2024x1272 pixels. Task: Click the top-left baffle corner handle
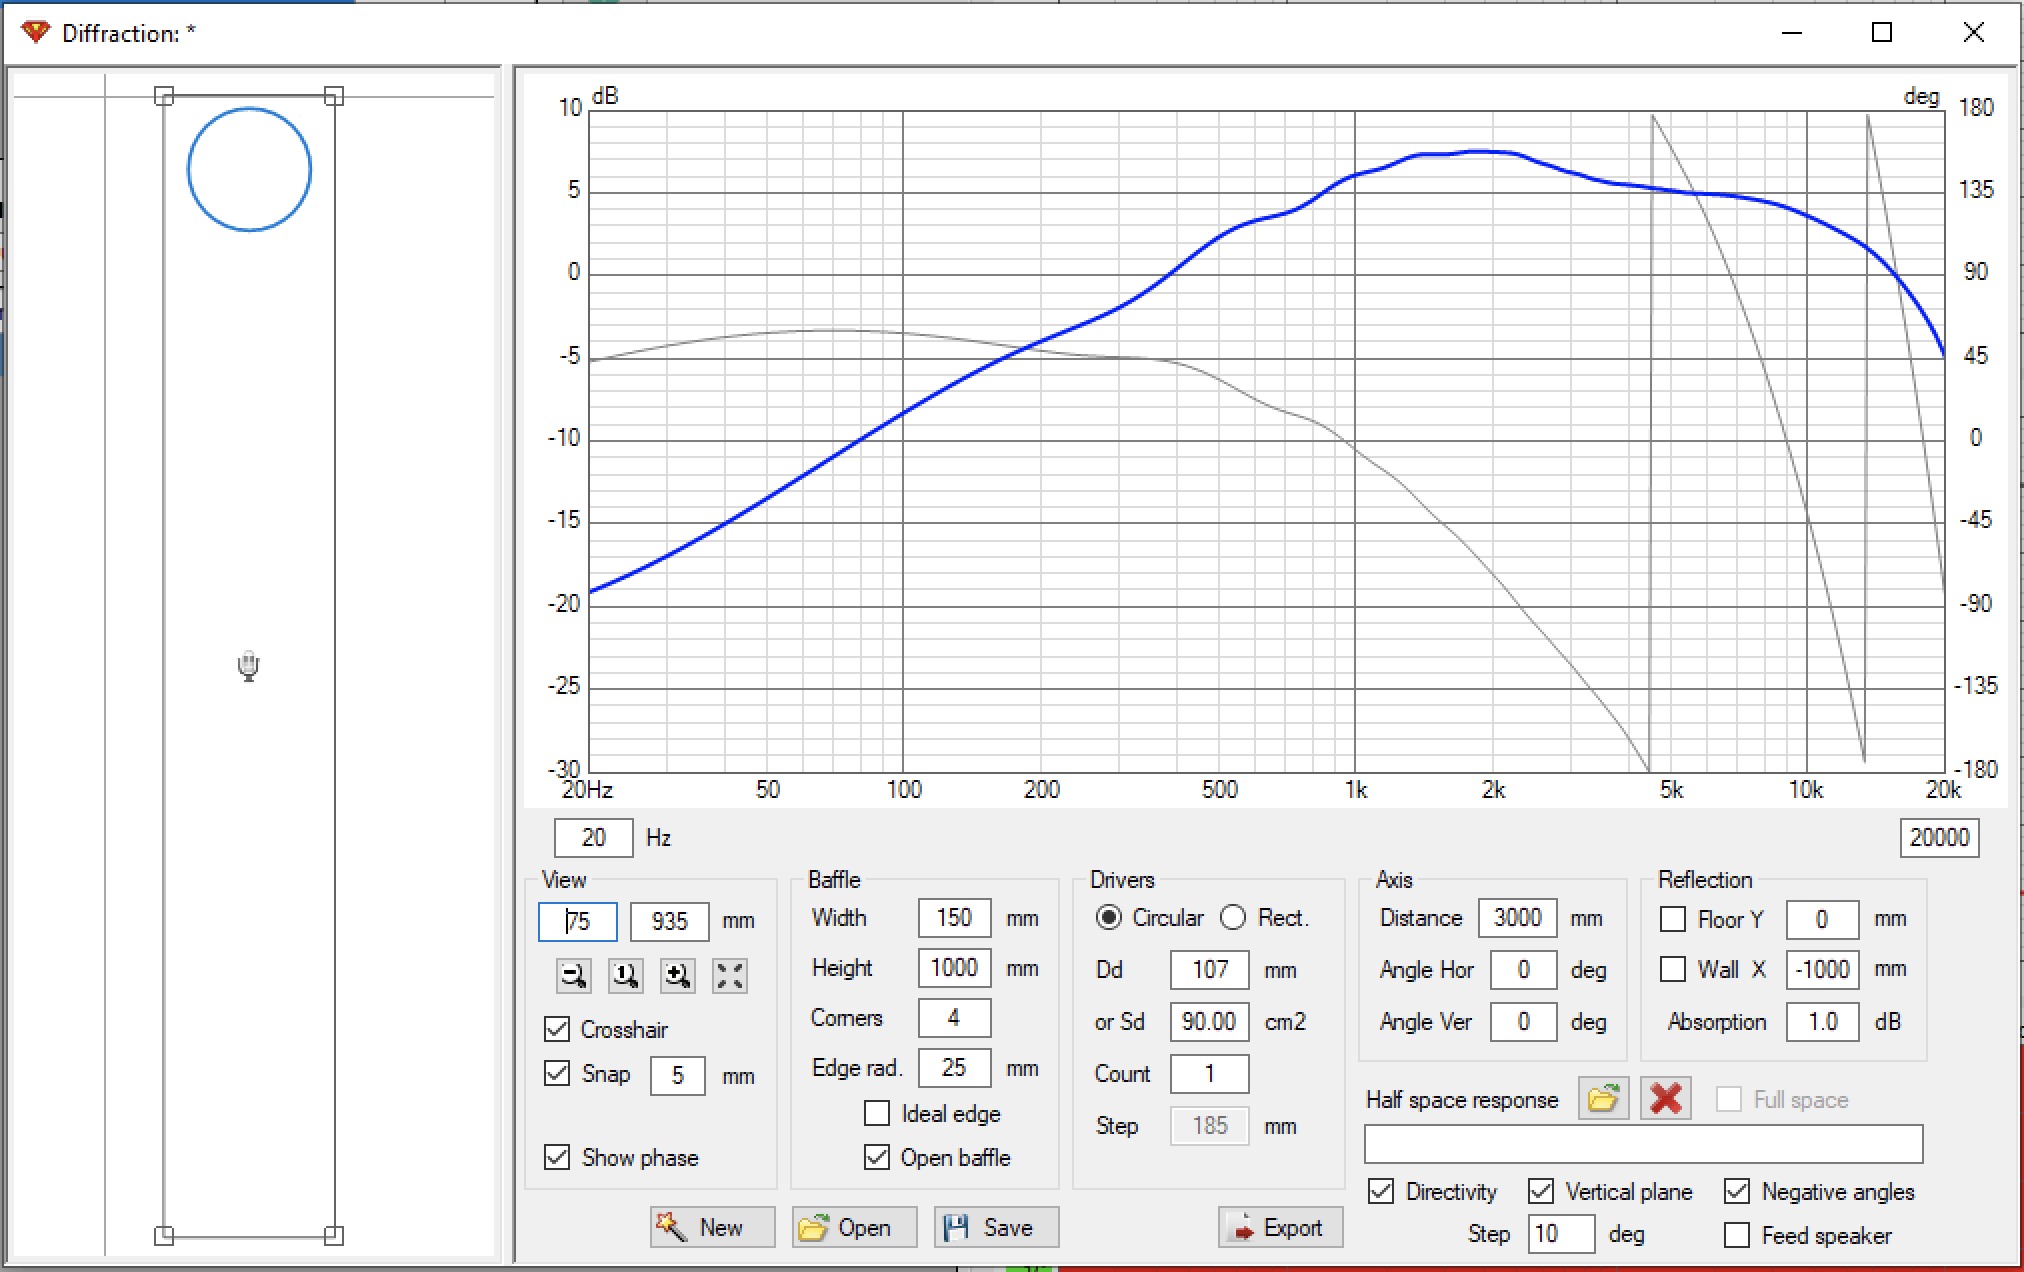point(164,96)
